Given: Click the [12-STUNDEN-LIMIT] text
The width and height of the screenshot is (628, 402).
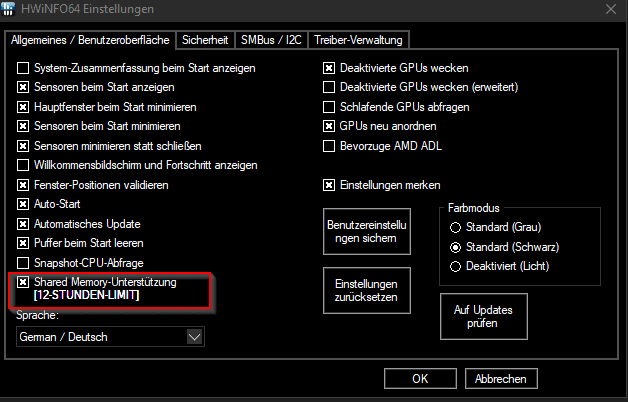Looking at the screenshot, I should (x=87, y=295).
